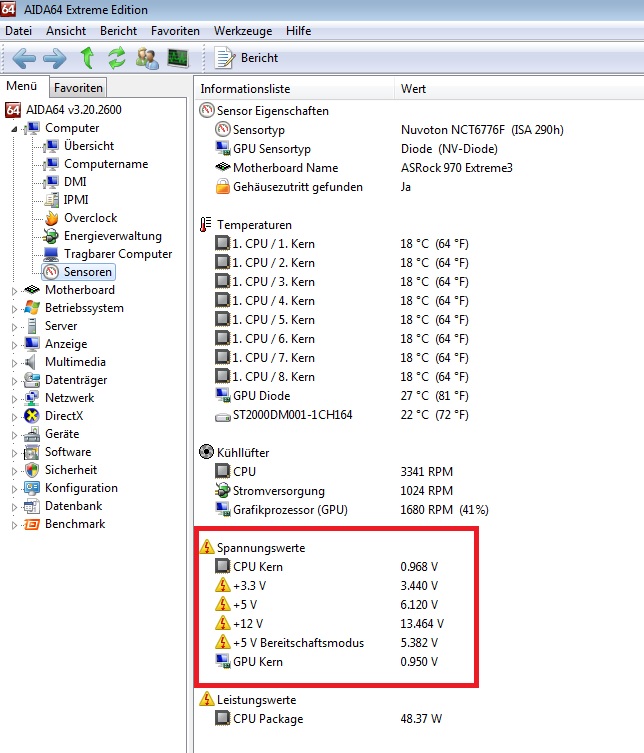Click the Kühllüfter fan icon
This screenshot has height=753, width=644.
pyautogui.click(x=207, y=452)
